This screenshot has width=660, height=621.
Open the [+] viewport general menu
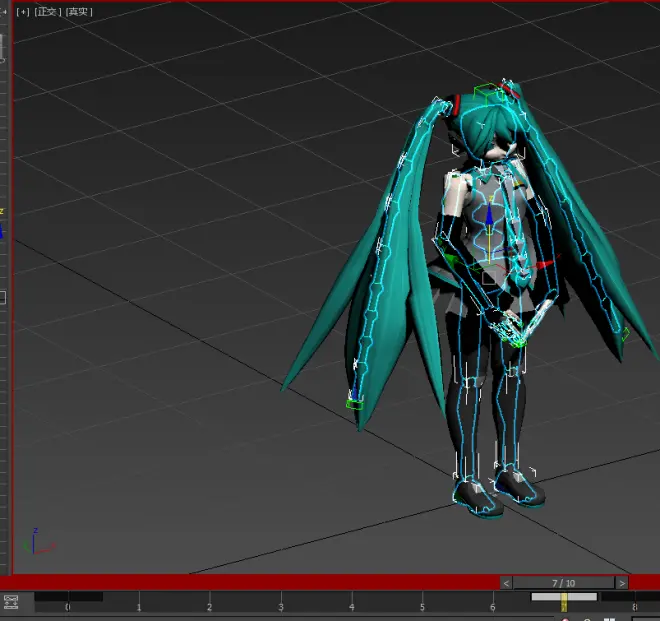[x=23, y=12]
